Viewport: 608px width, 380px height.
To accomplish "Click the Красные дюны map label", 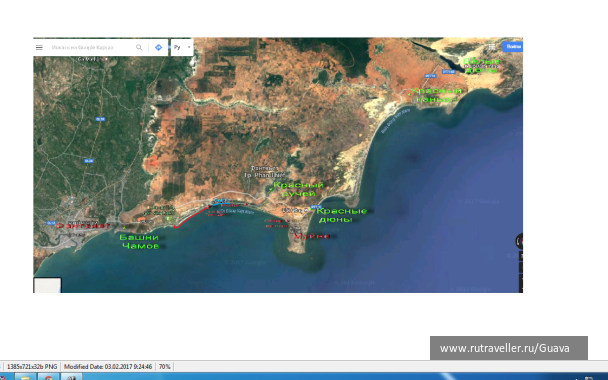I will pos(341,215).
